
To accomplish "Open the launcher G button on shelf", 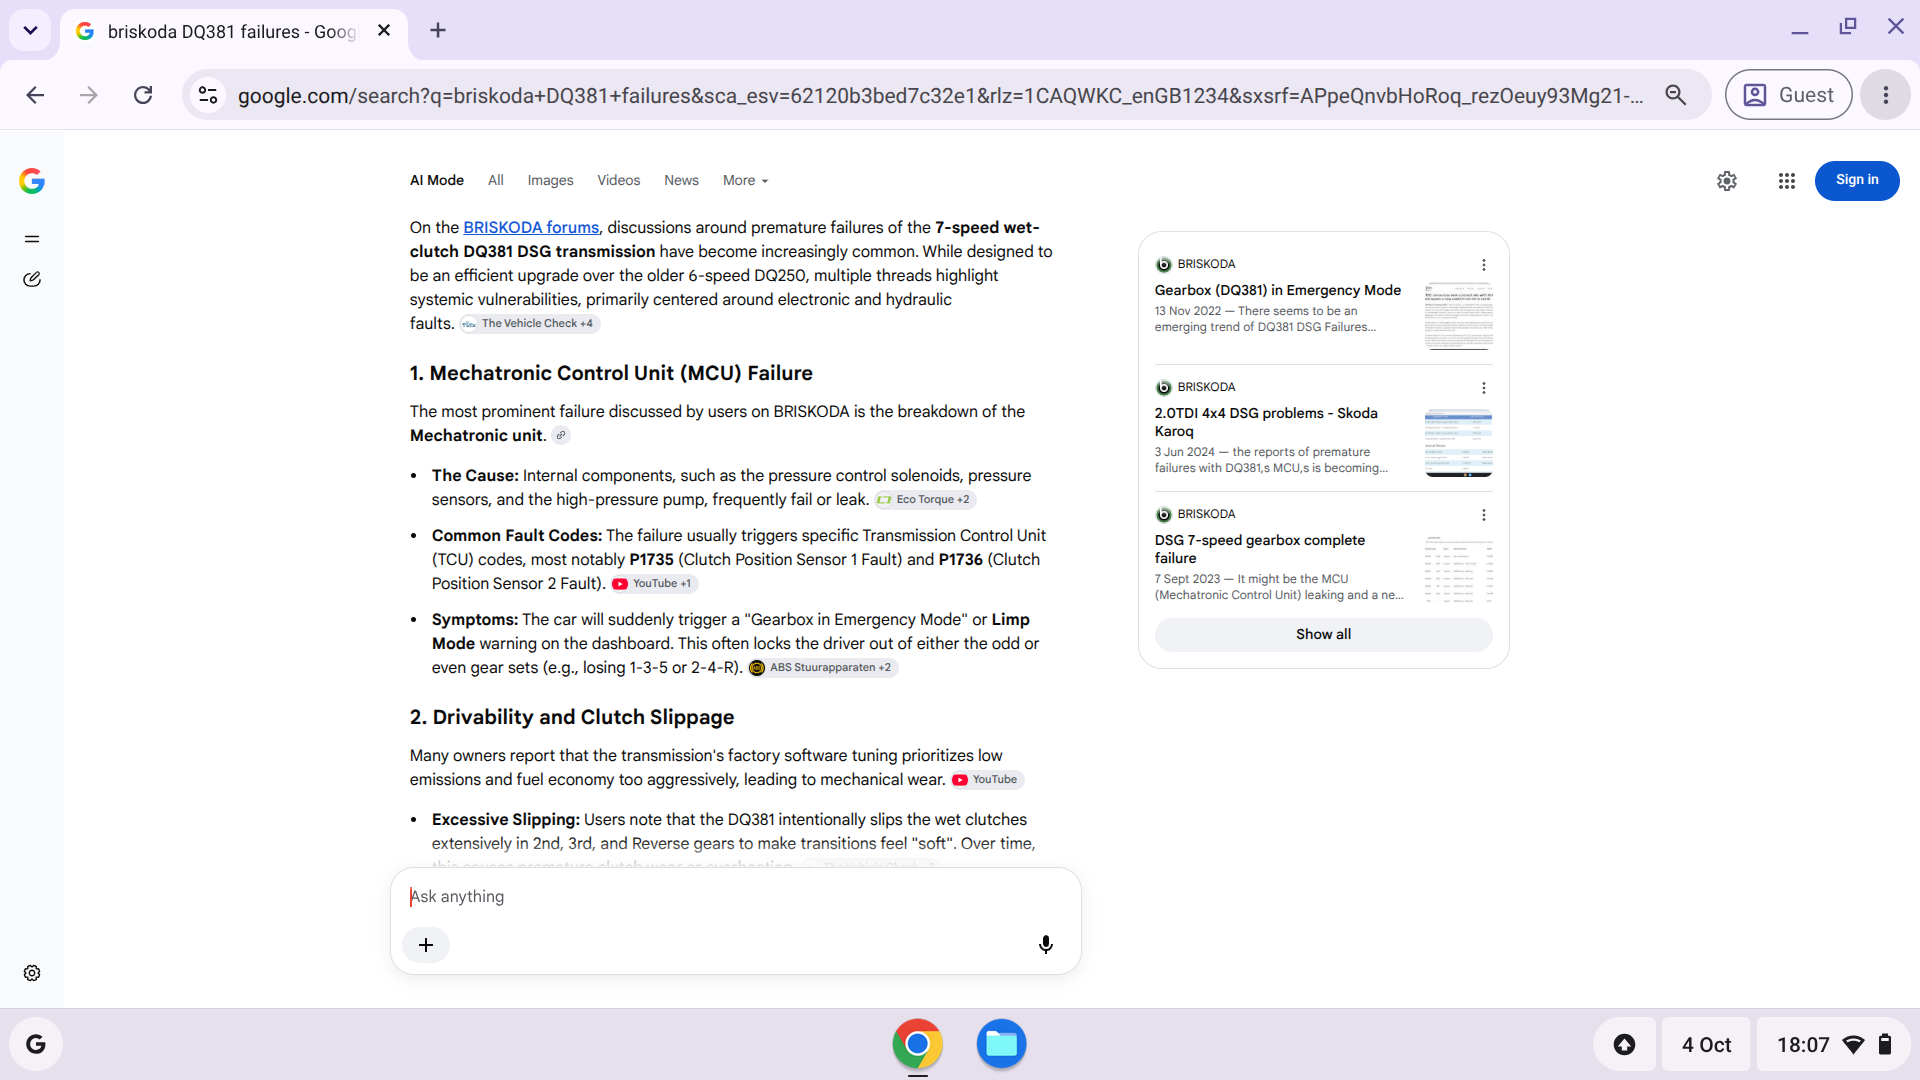I will click(36, 1044).
